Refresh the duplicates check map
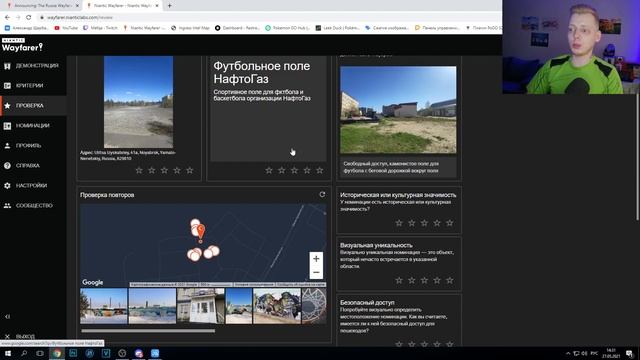The width and height of the screenshot is (640, 360). coord(322,195)
